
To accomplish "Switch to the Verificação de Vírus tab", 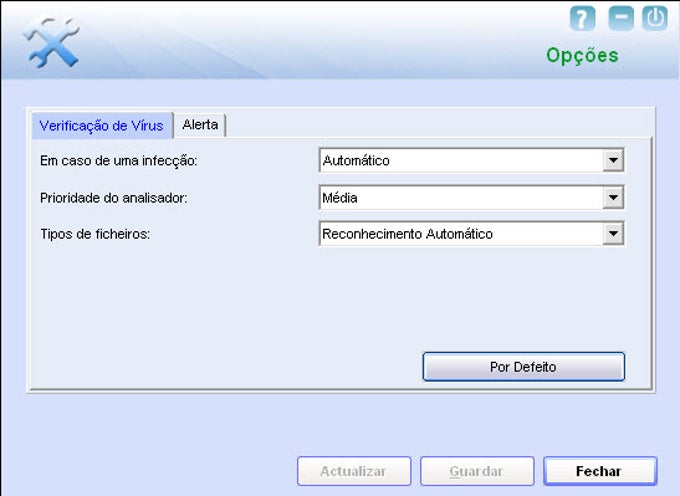I will [x=102, y=126].
